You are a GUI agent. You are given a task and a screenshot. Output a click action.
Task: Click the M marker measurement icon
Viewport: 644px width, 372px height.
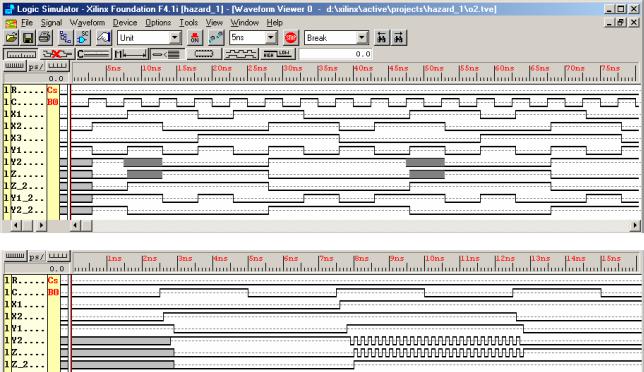coord(131,54)
